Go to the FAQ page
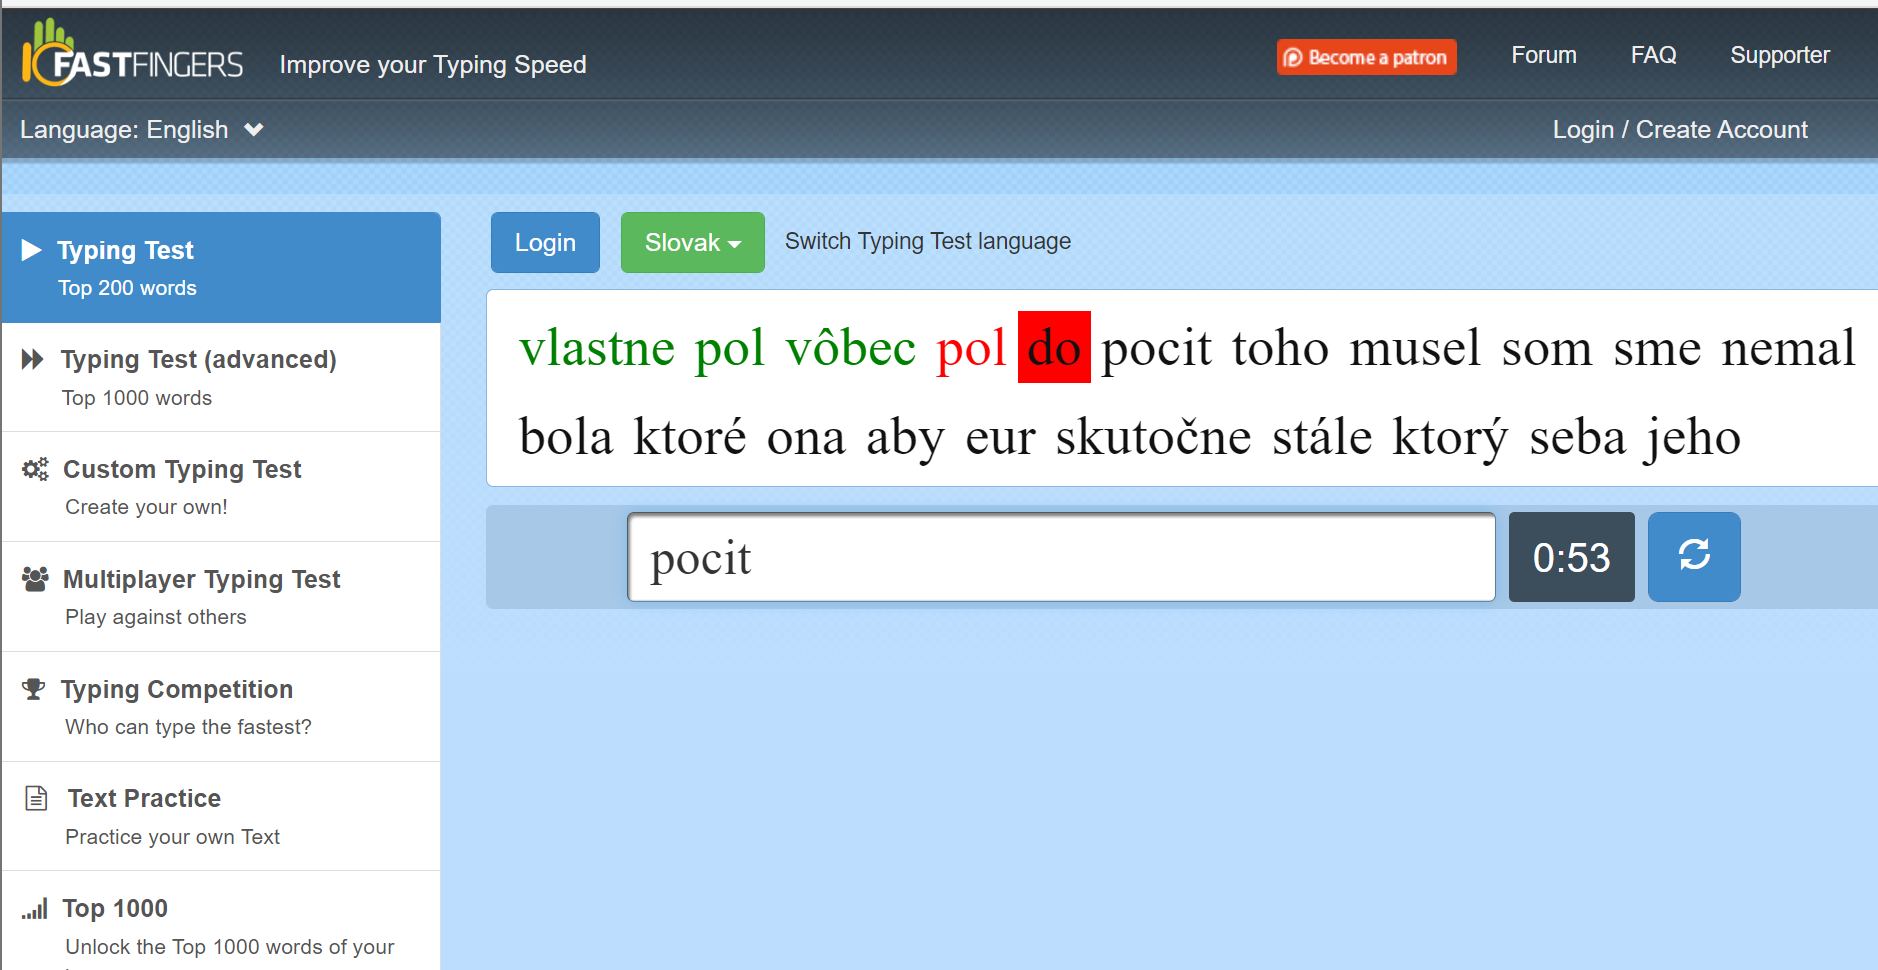The image size is (1878, 970). [1653, 55]
